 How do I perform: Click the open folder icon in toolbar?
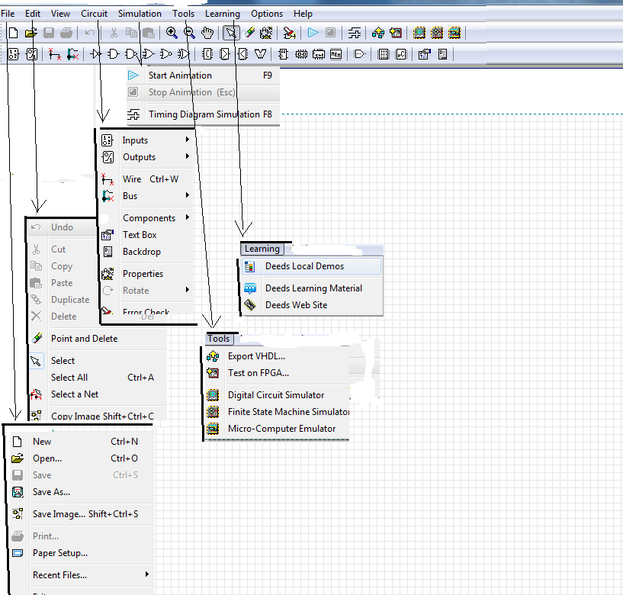[31, 33]
